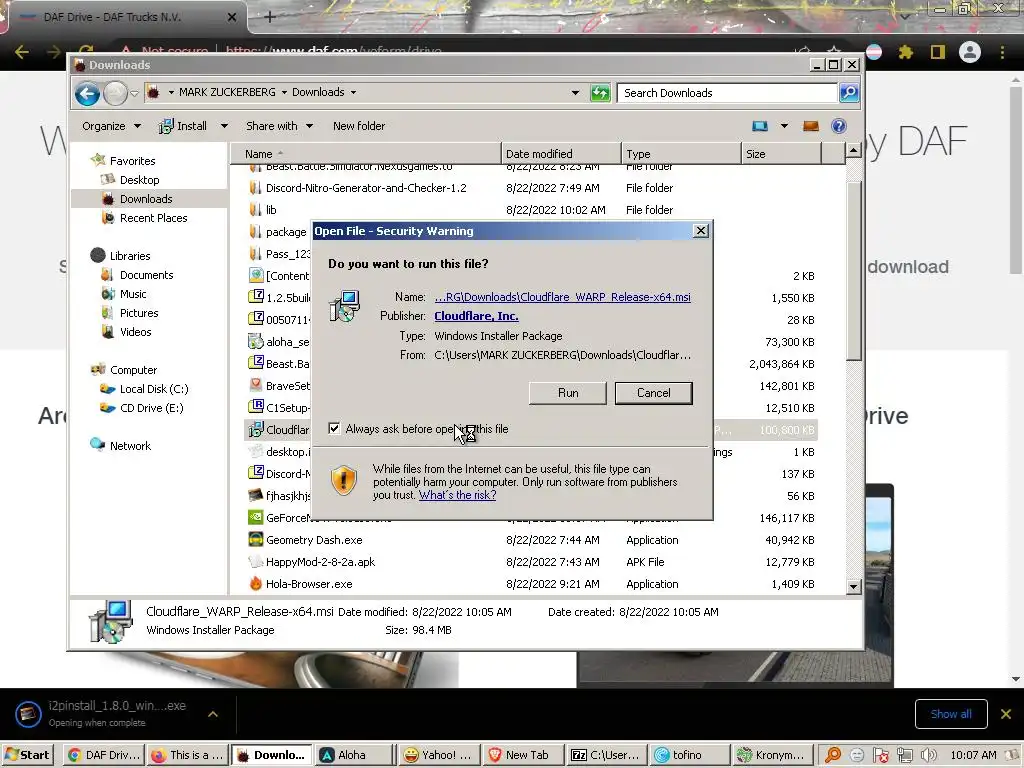Switch to Yahoo! taskbar item
Screen dimensions: 1024x768
pyautogui.click(x=438, y=755)
